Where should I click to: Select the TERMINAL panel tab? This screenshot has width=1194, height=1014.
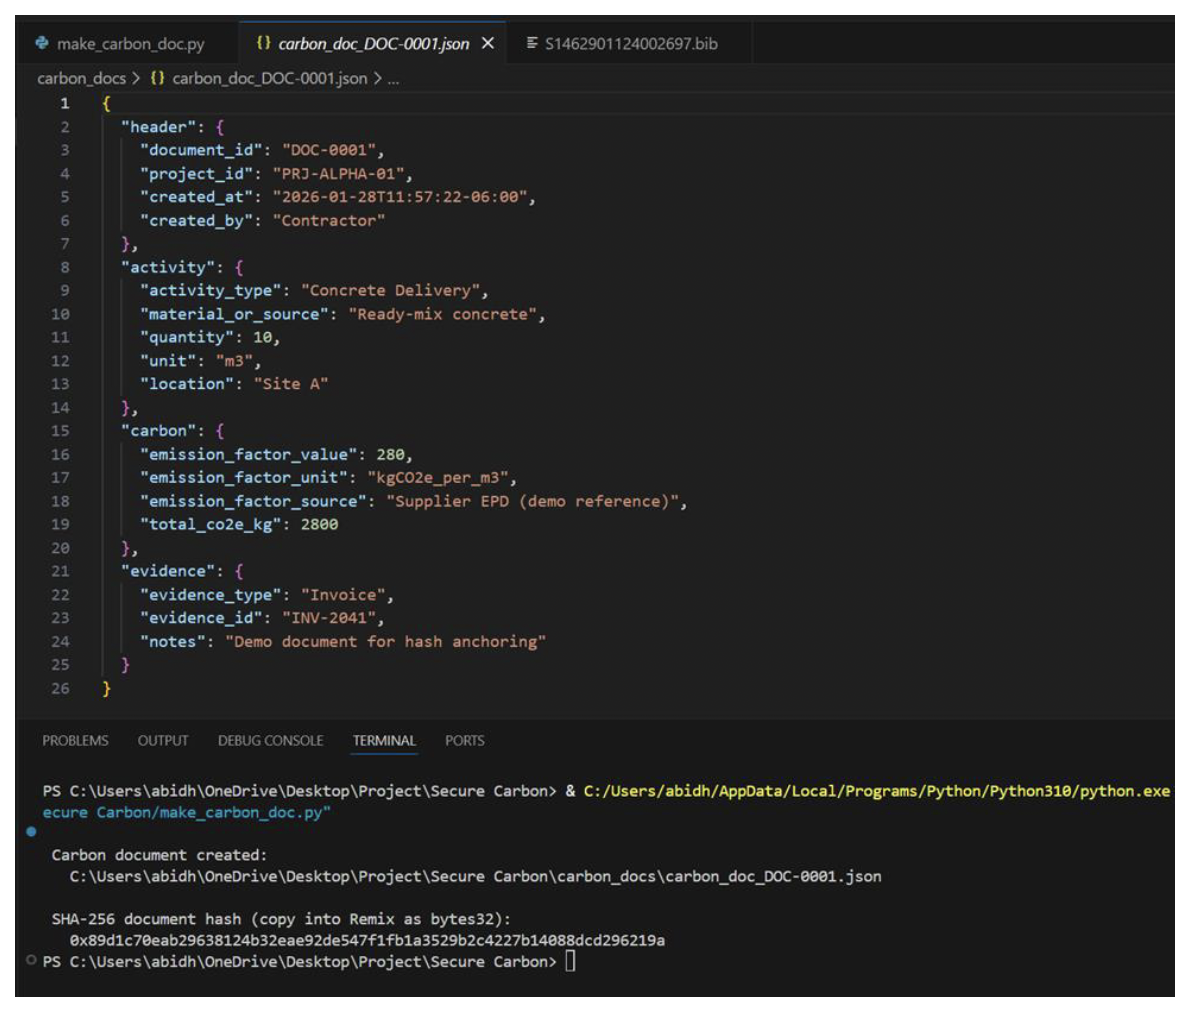coord(384,741)
